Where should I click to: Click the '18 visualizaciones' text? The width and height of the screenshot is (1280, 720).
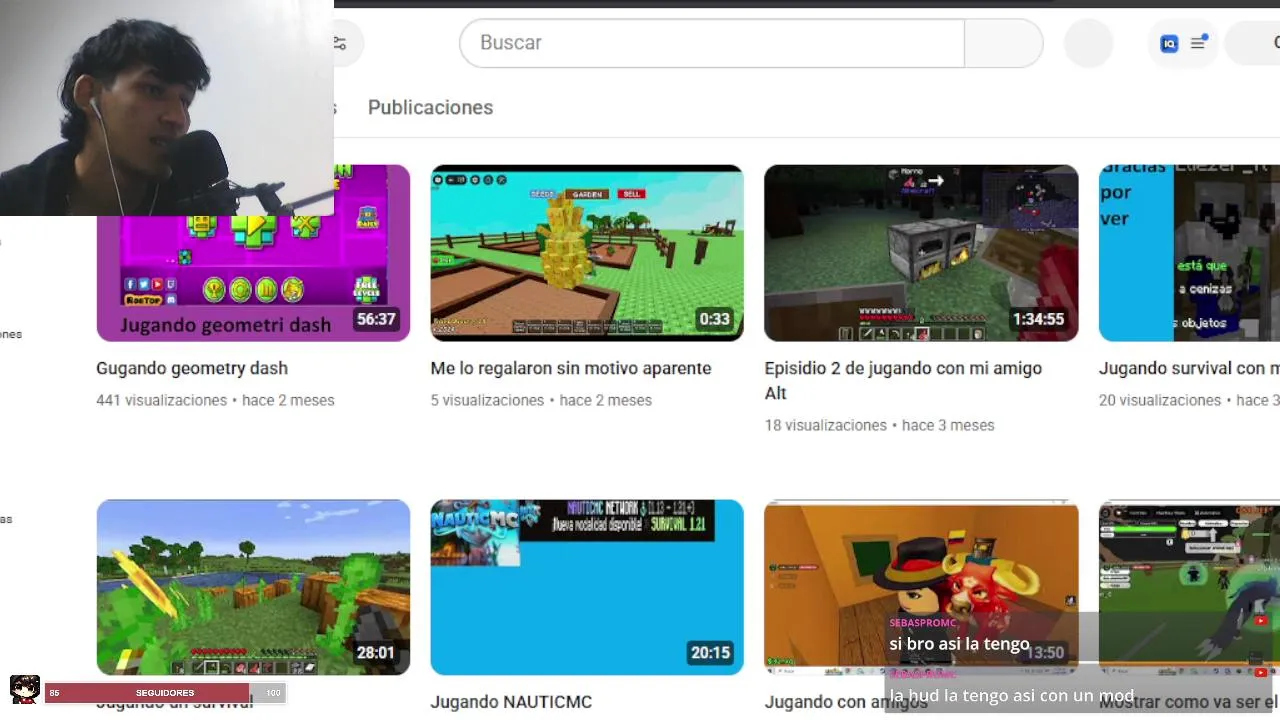click(x=826, y=425)
